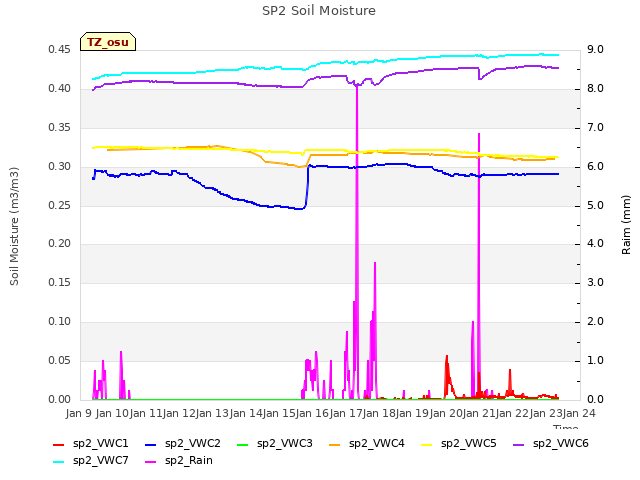Click the 0.45 left axis tick label
The height and width of the screenshot is (480, 640).
tap(59, 50)
